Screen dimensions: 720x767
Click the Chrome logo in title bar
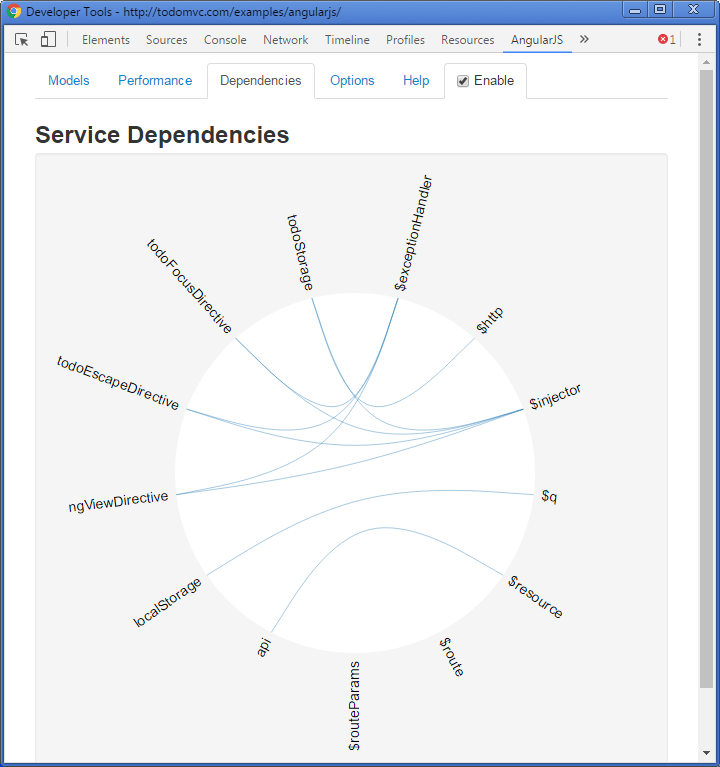tap(14, 11)
